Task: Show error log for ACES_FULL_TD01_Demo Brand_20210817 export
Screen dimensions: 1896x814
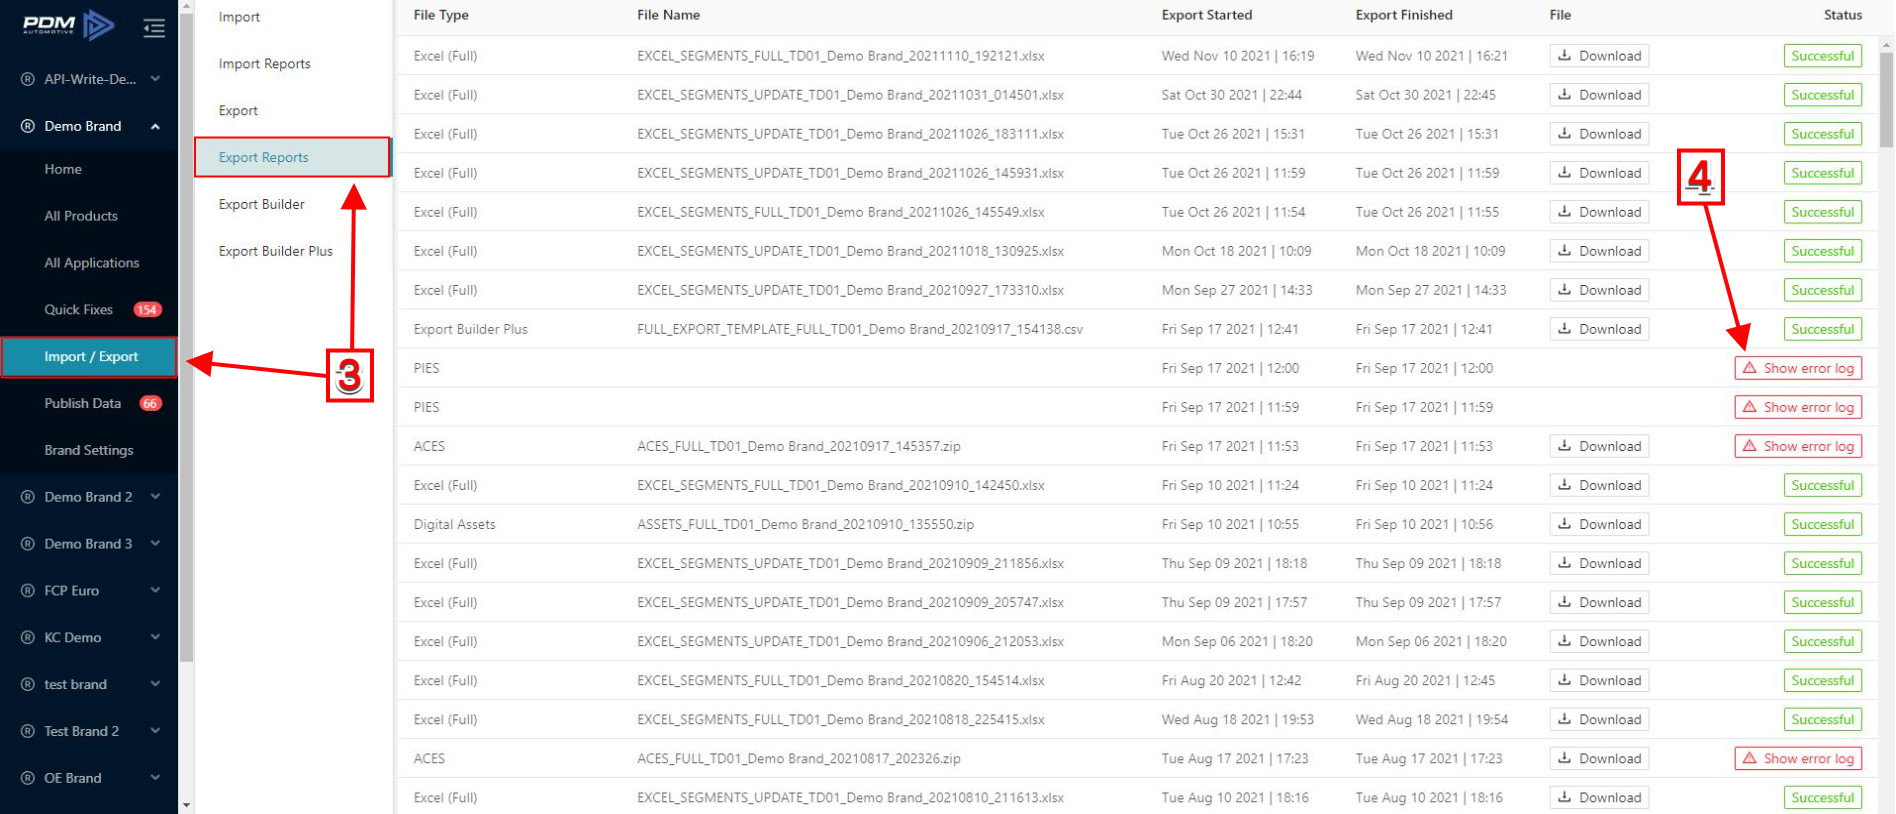Action: point(1798,758)
